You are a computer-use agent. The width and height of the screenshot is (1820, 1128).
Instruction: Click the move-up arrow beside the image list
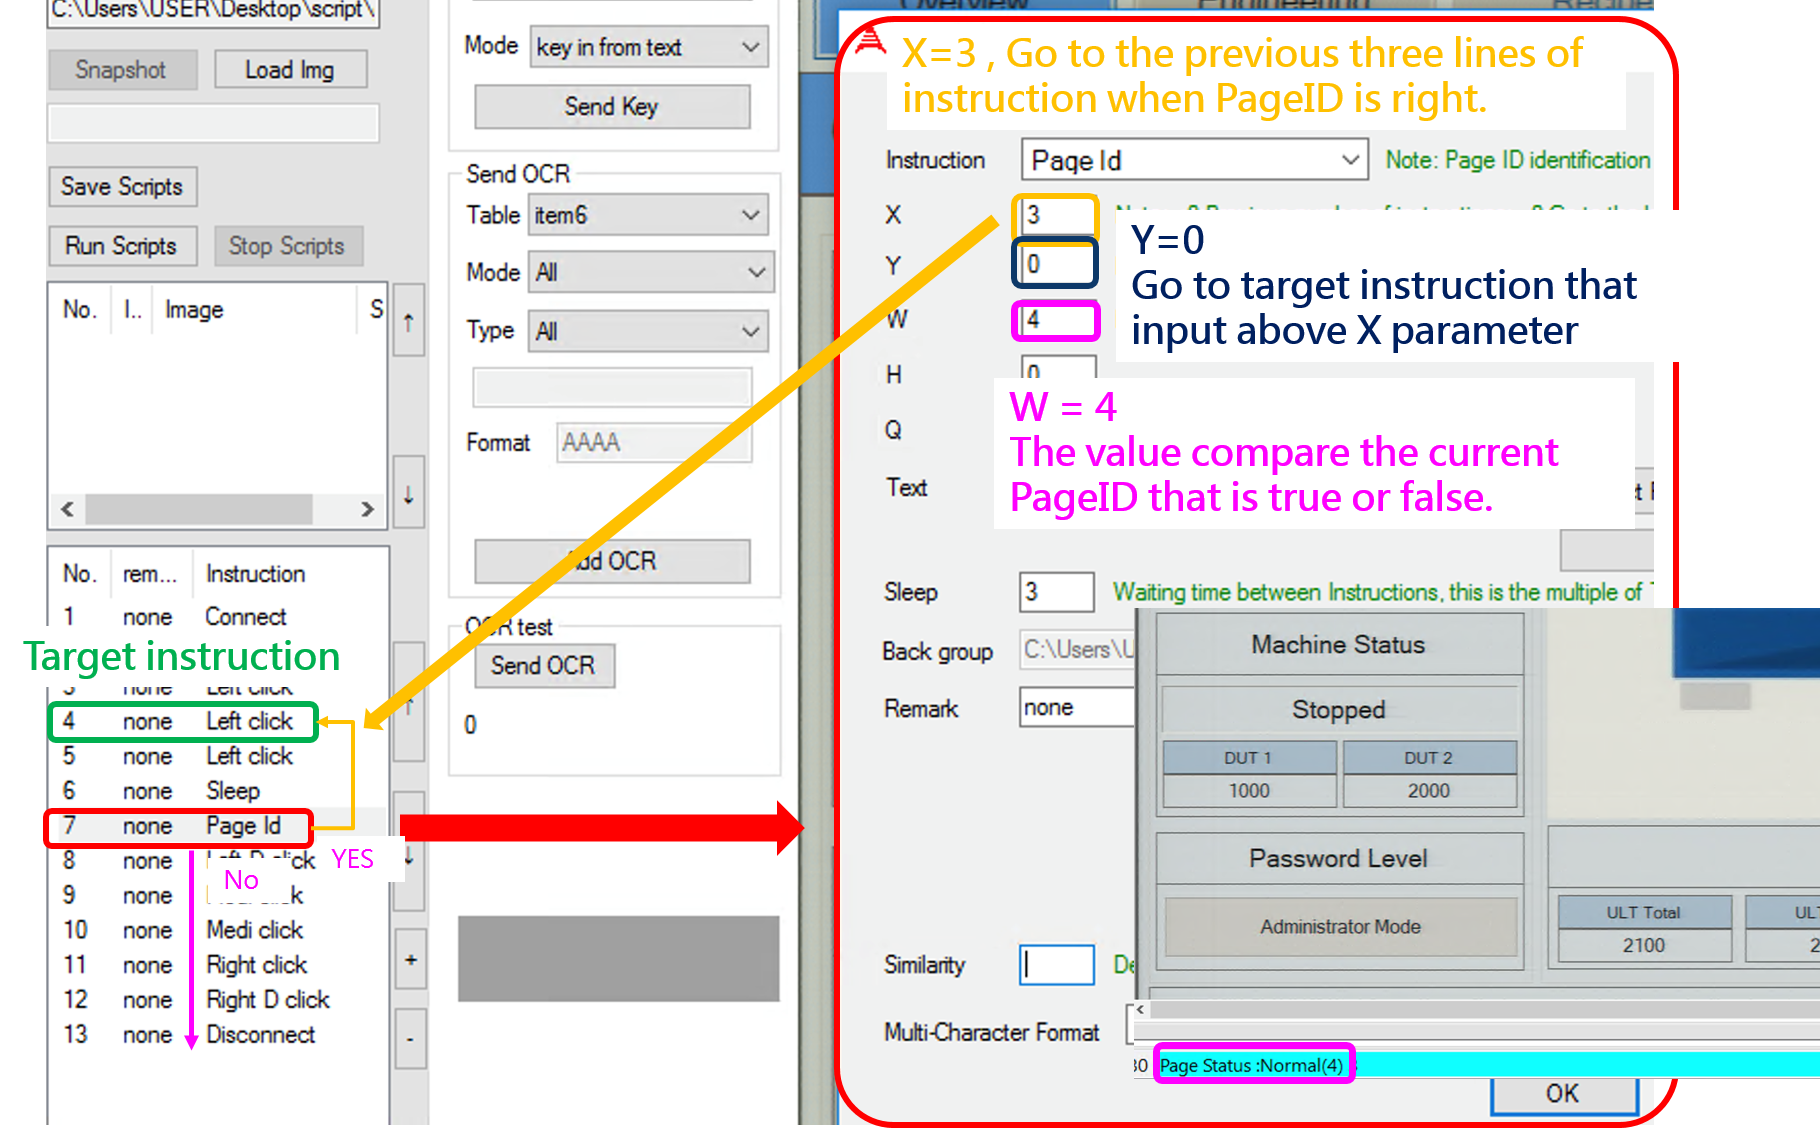[408, 321]
